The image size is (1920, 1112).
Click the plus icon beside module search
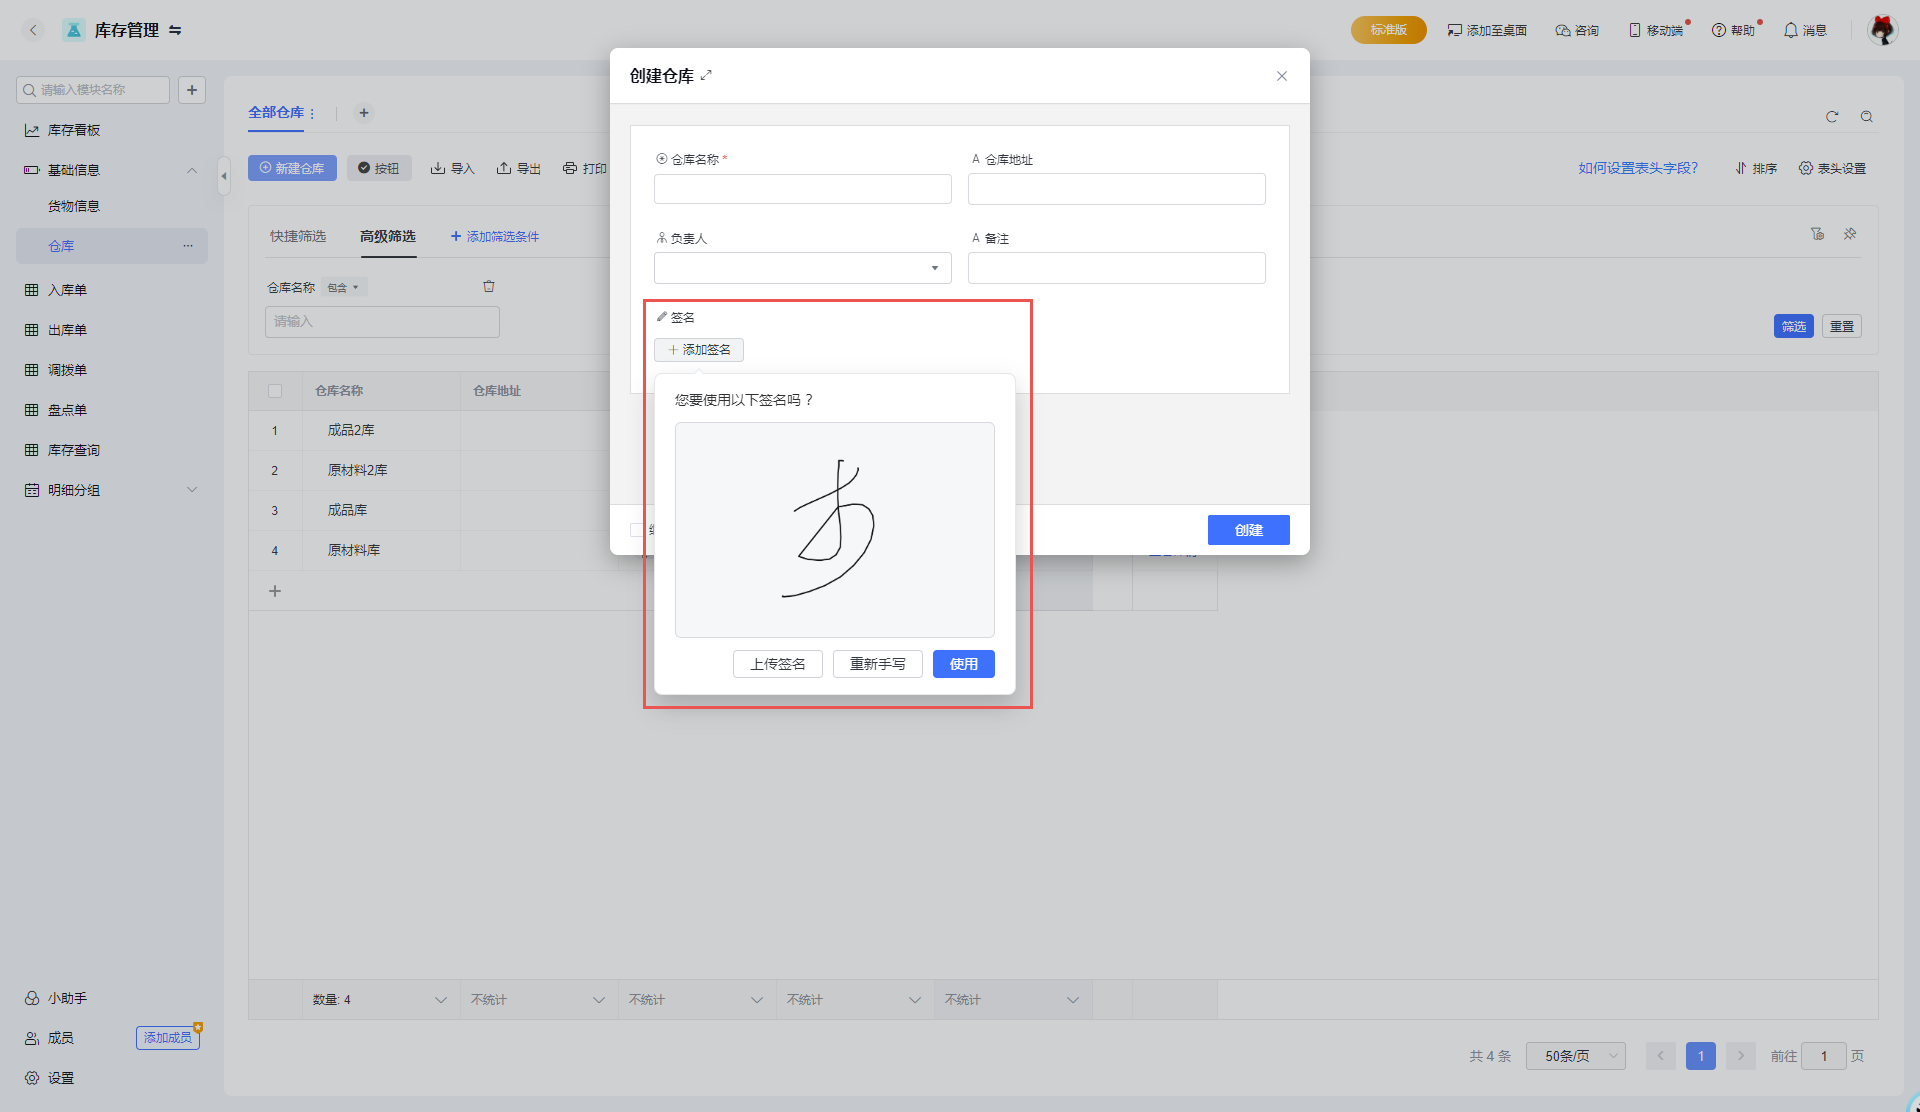coord(192,90)
